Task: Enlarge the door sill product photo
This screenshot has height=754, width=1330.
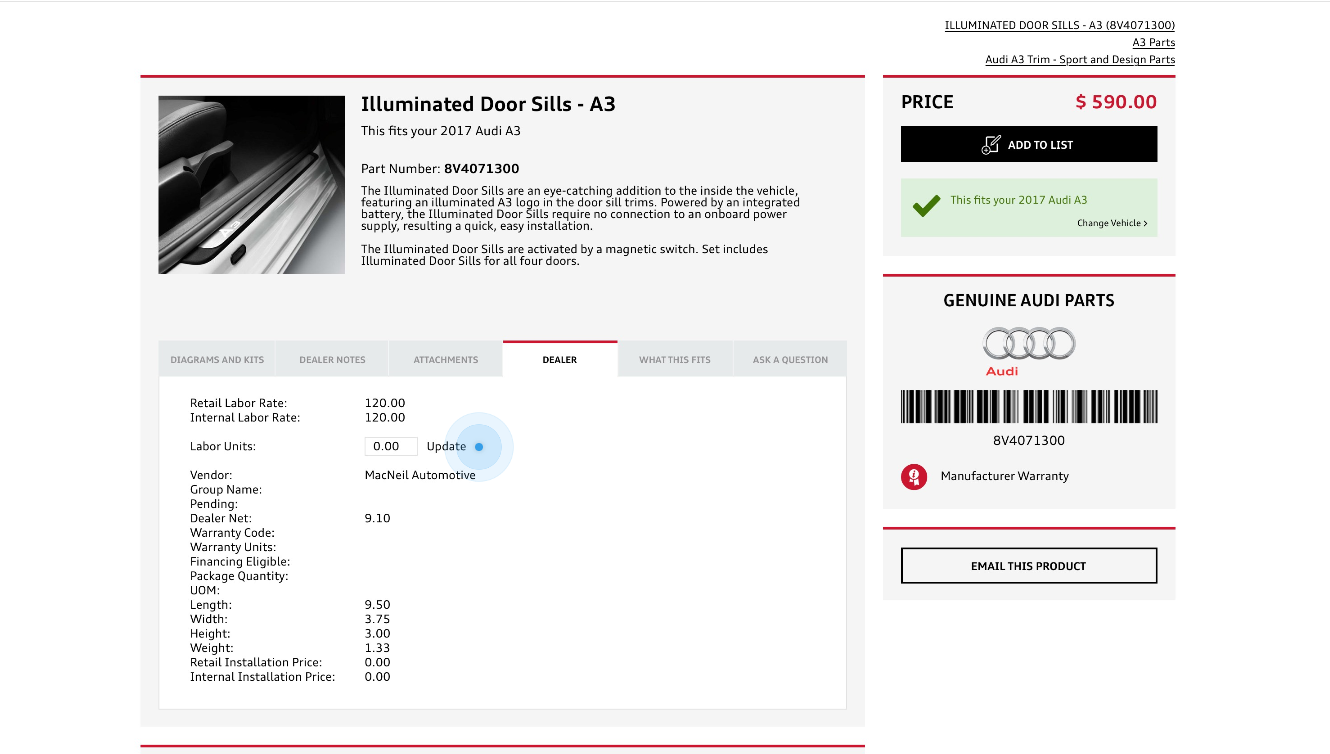Action: [x=252, y=185]
